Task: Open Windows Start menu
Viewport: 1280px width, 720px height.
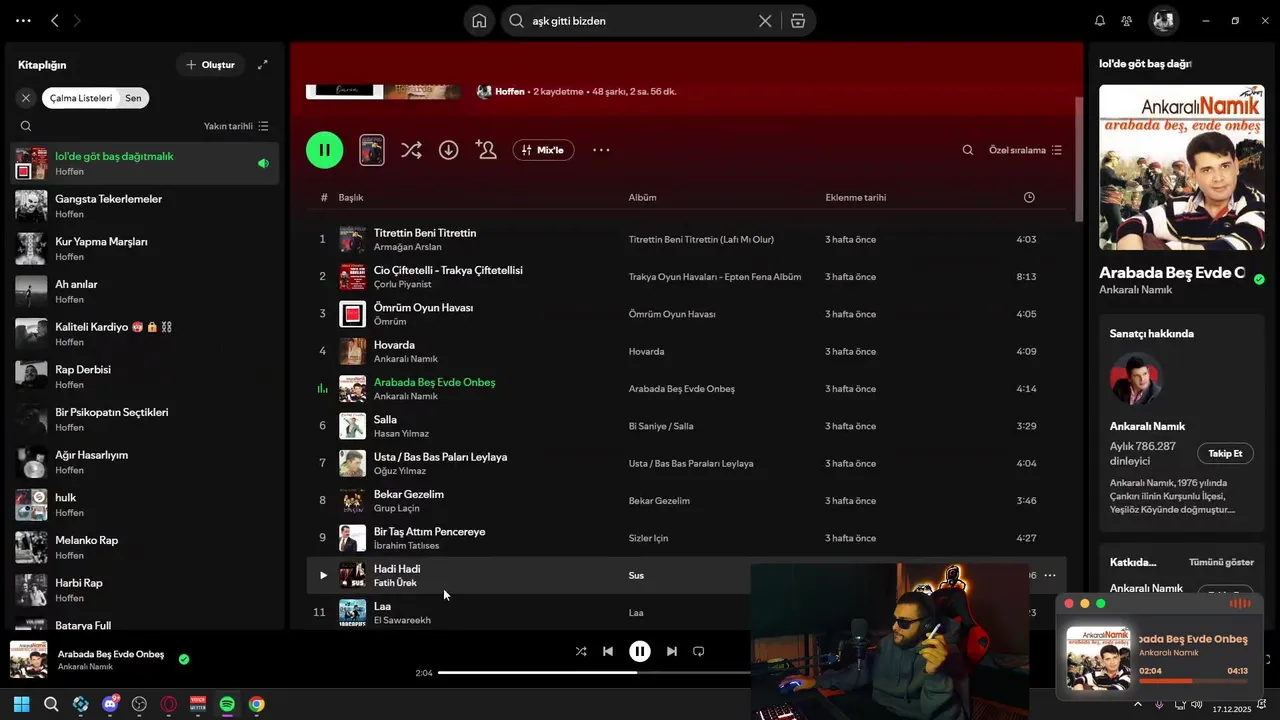Action: coord(22,704)
